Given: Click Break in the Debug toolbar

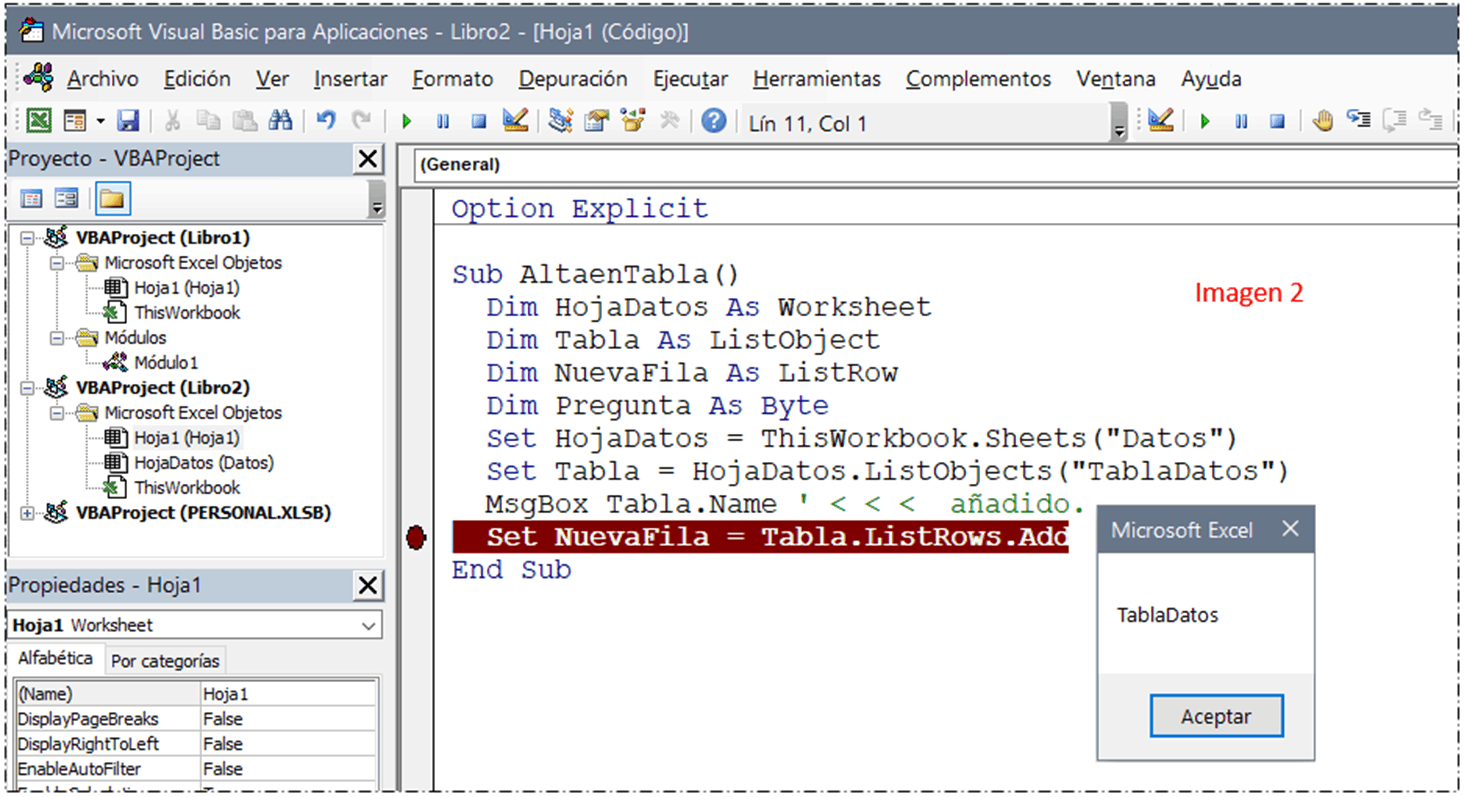Looking at the screenshot, I should click(1241, 121).
